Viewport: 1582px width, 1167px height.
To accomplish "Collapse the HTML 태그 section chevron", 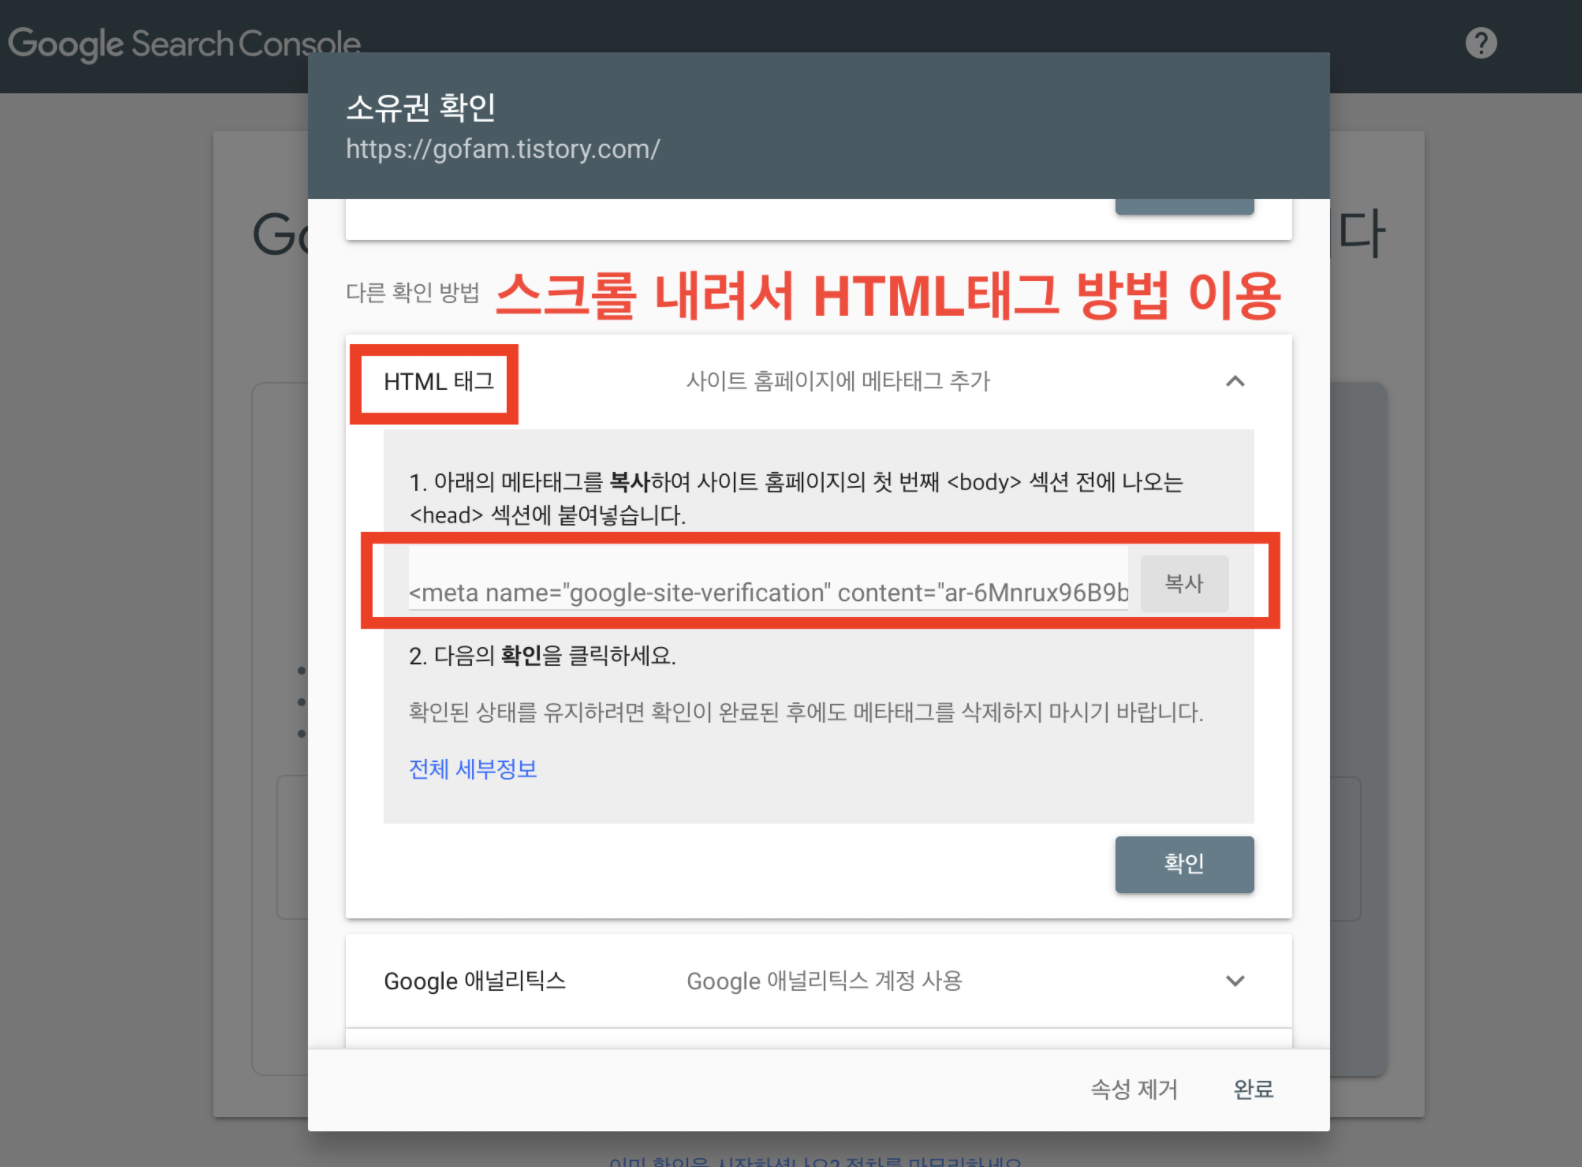I will pyautogui.click(x=1235, y=381).
